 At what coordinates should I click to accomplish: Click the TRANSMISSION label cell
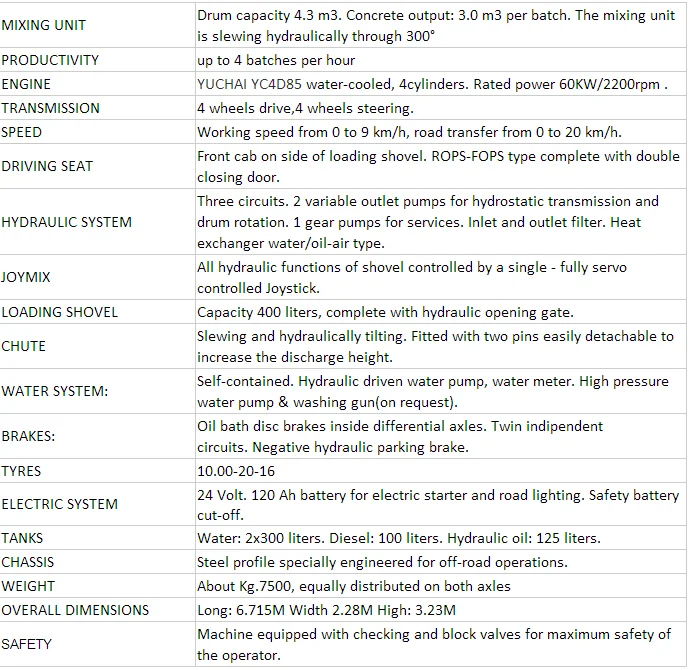(51, 108)
